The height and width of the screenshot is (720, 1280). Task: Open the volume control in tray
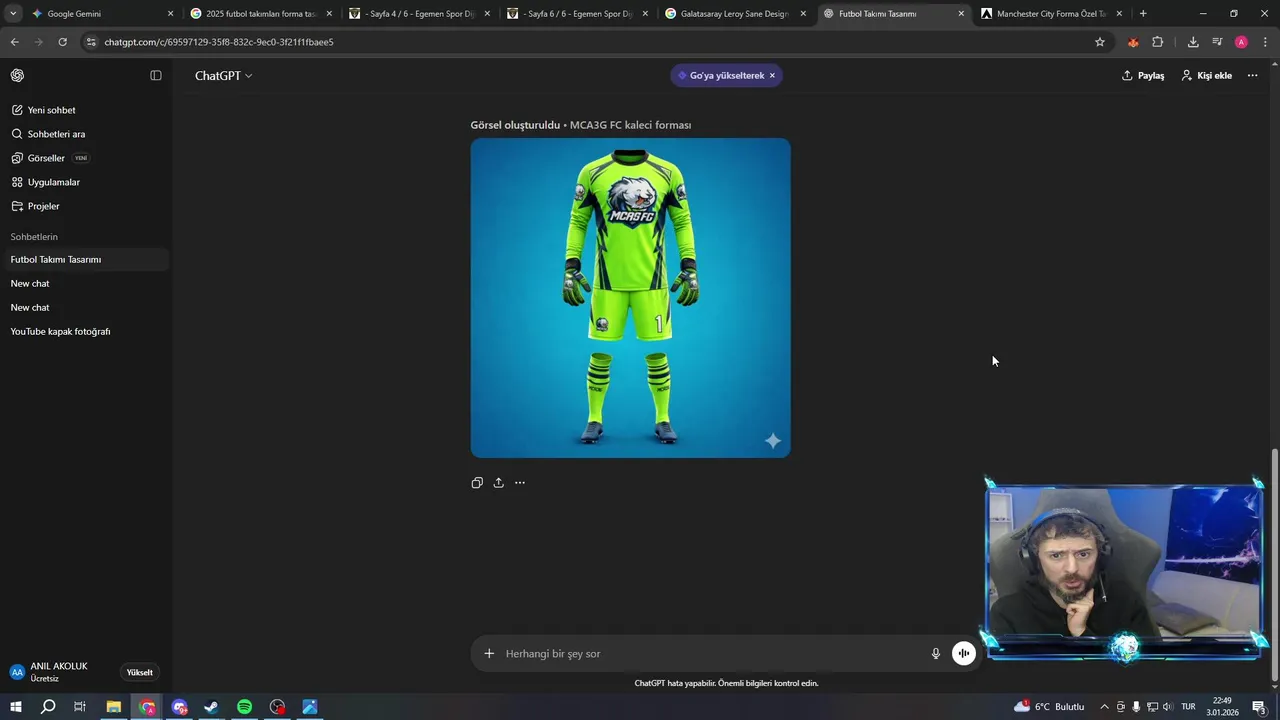click(x=1167, y=707)
